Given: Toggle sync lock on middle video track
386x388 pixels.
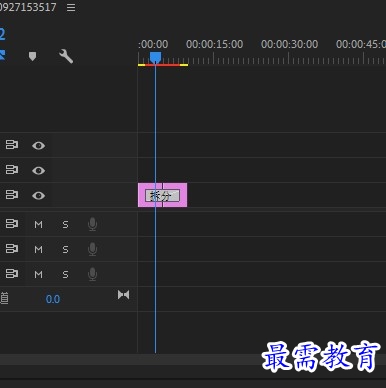Looking at the screenshot, I should tap(12, 170).
